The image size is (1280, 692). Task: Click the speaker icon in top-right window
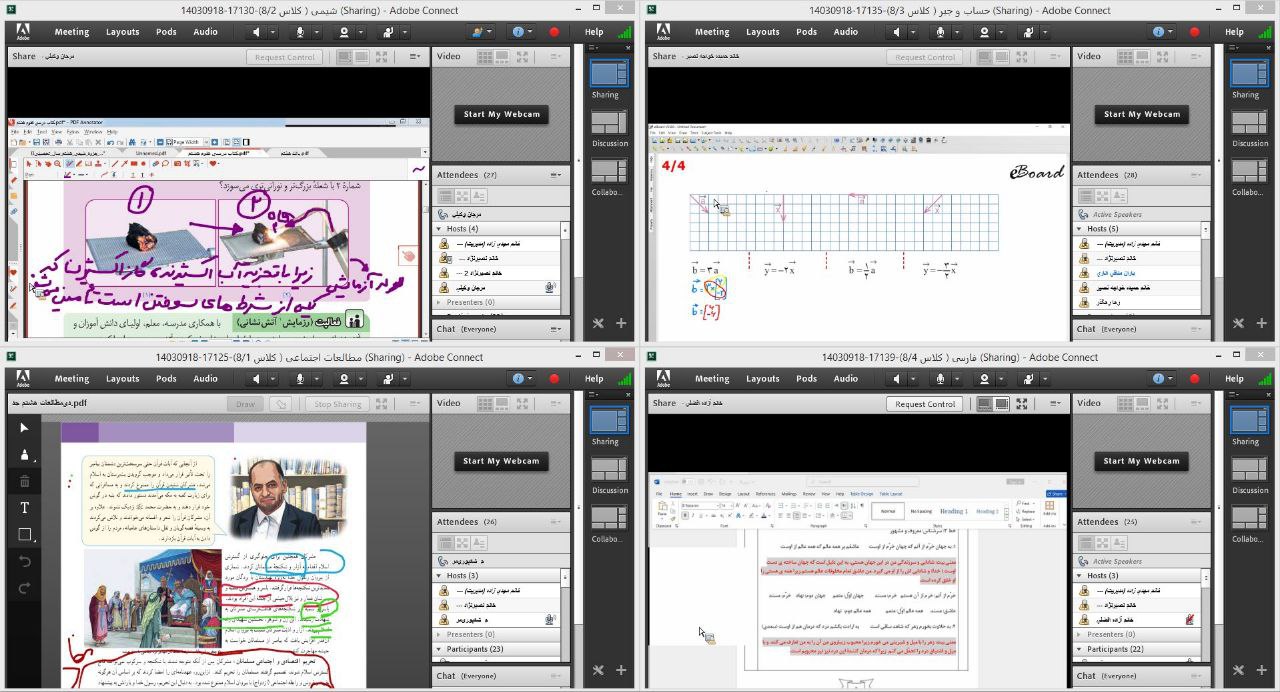[897, 32]
